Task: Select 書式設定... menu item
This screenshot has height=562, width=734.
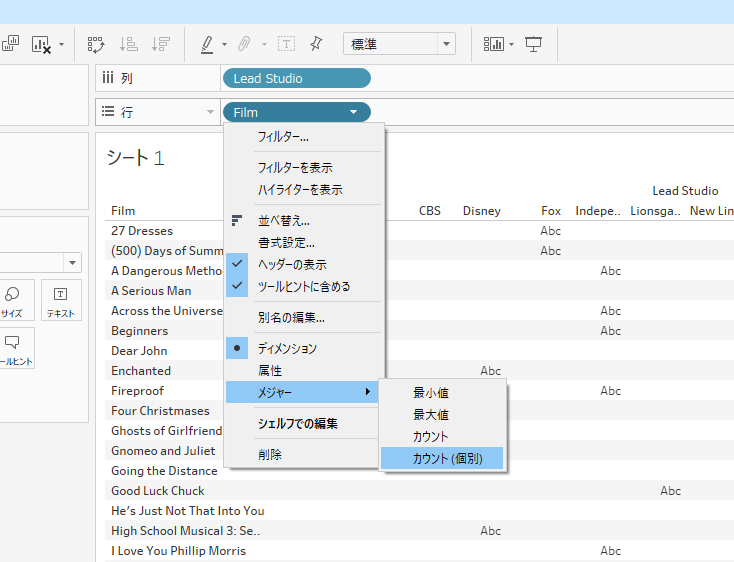Action: point(304,242)
